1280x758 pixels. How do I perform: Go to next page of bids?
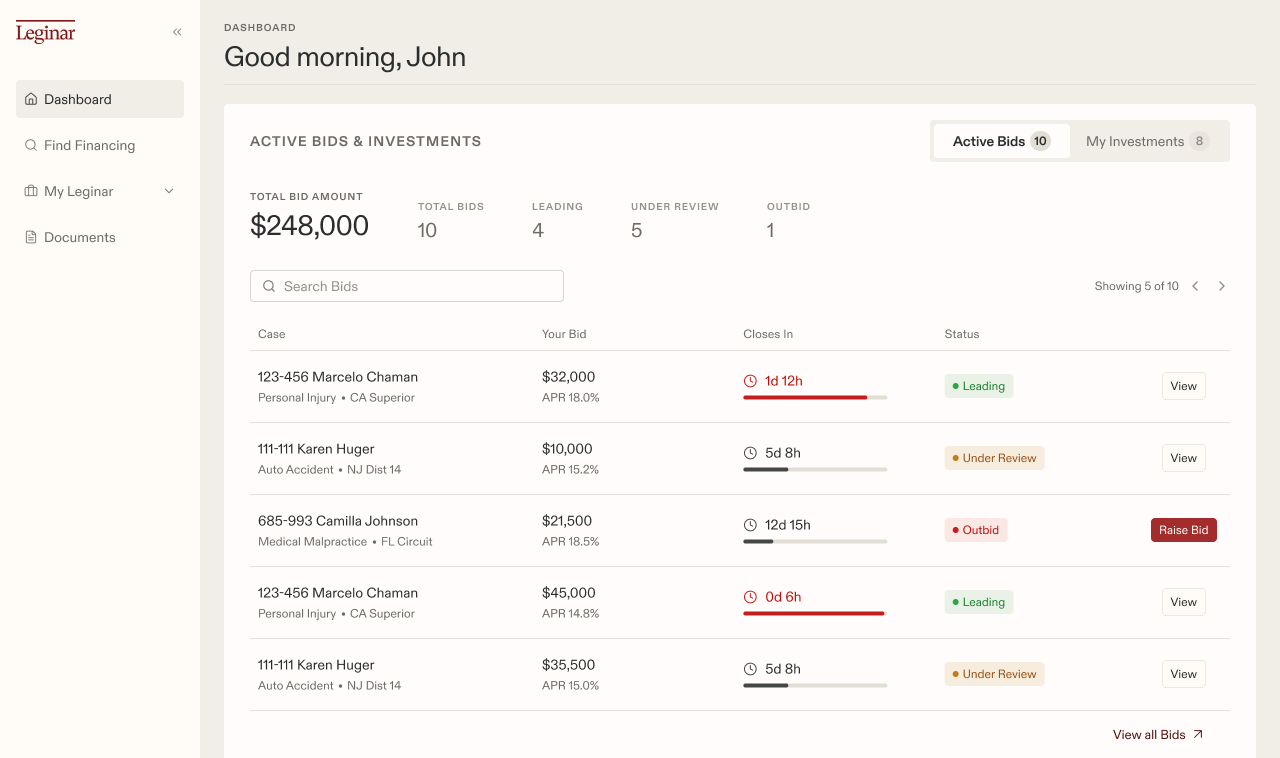tap(1222, 286)
